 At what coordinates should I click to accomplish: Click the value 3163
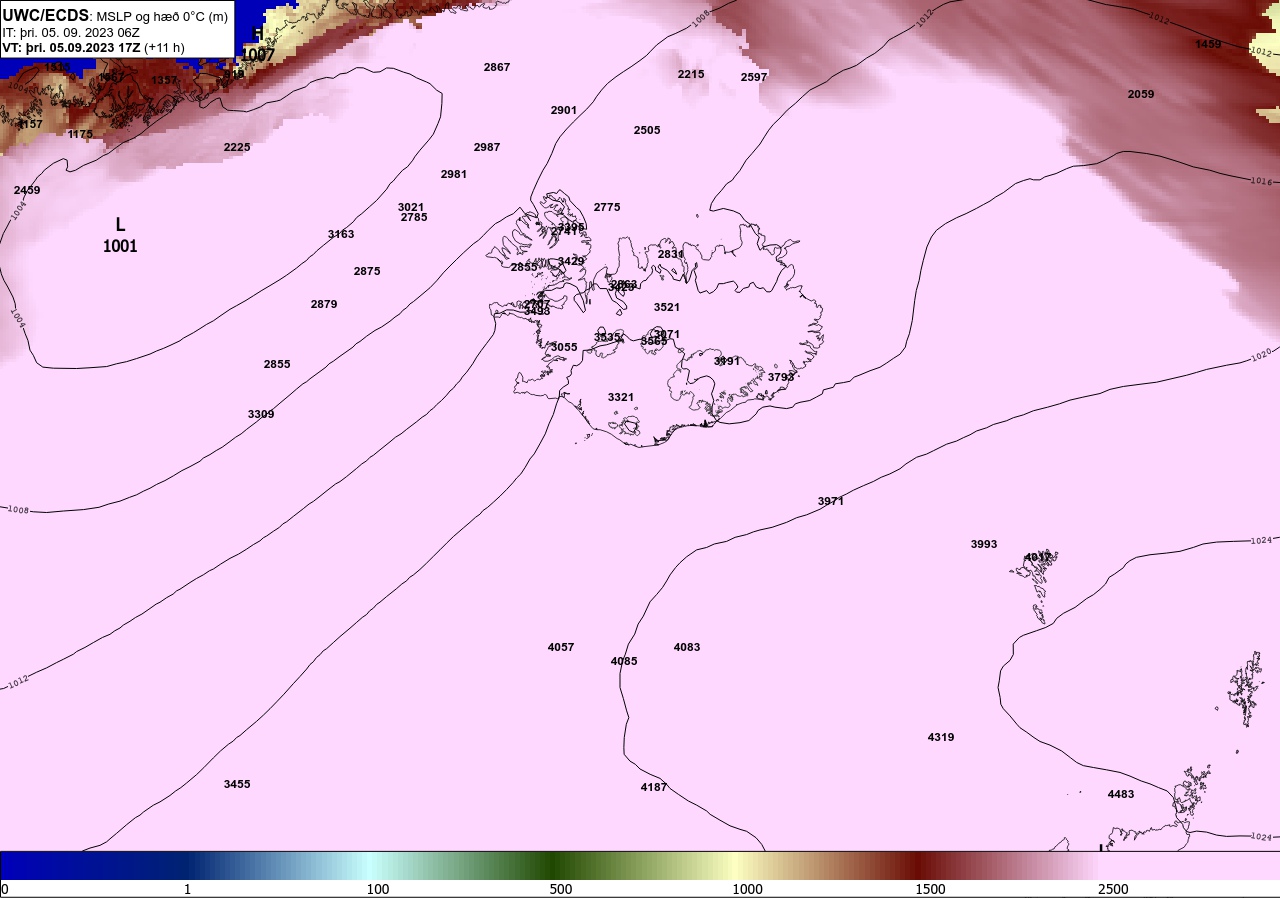pos(341,234)
